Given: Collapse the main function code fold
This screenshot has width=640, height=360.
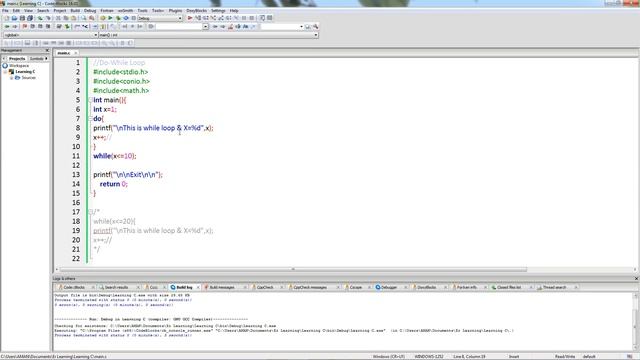Looking at the screenshot, I should point(90,100).
